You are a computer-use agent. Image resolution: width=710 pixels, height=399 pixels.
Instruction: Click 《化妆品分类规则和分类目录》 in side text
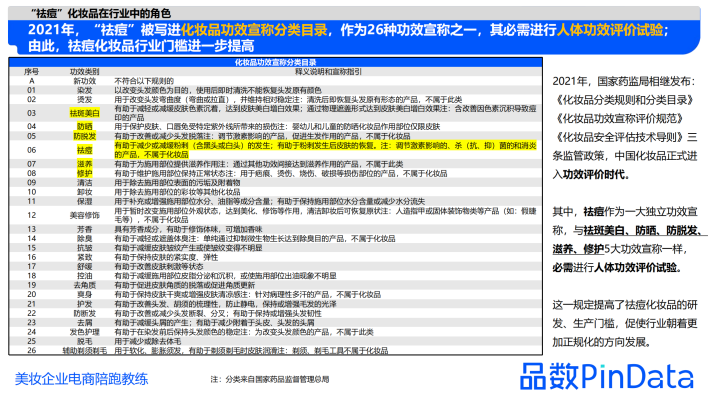[623, 100]
